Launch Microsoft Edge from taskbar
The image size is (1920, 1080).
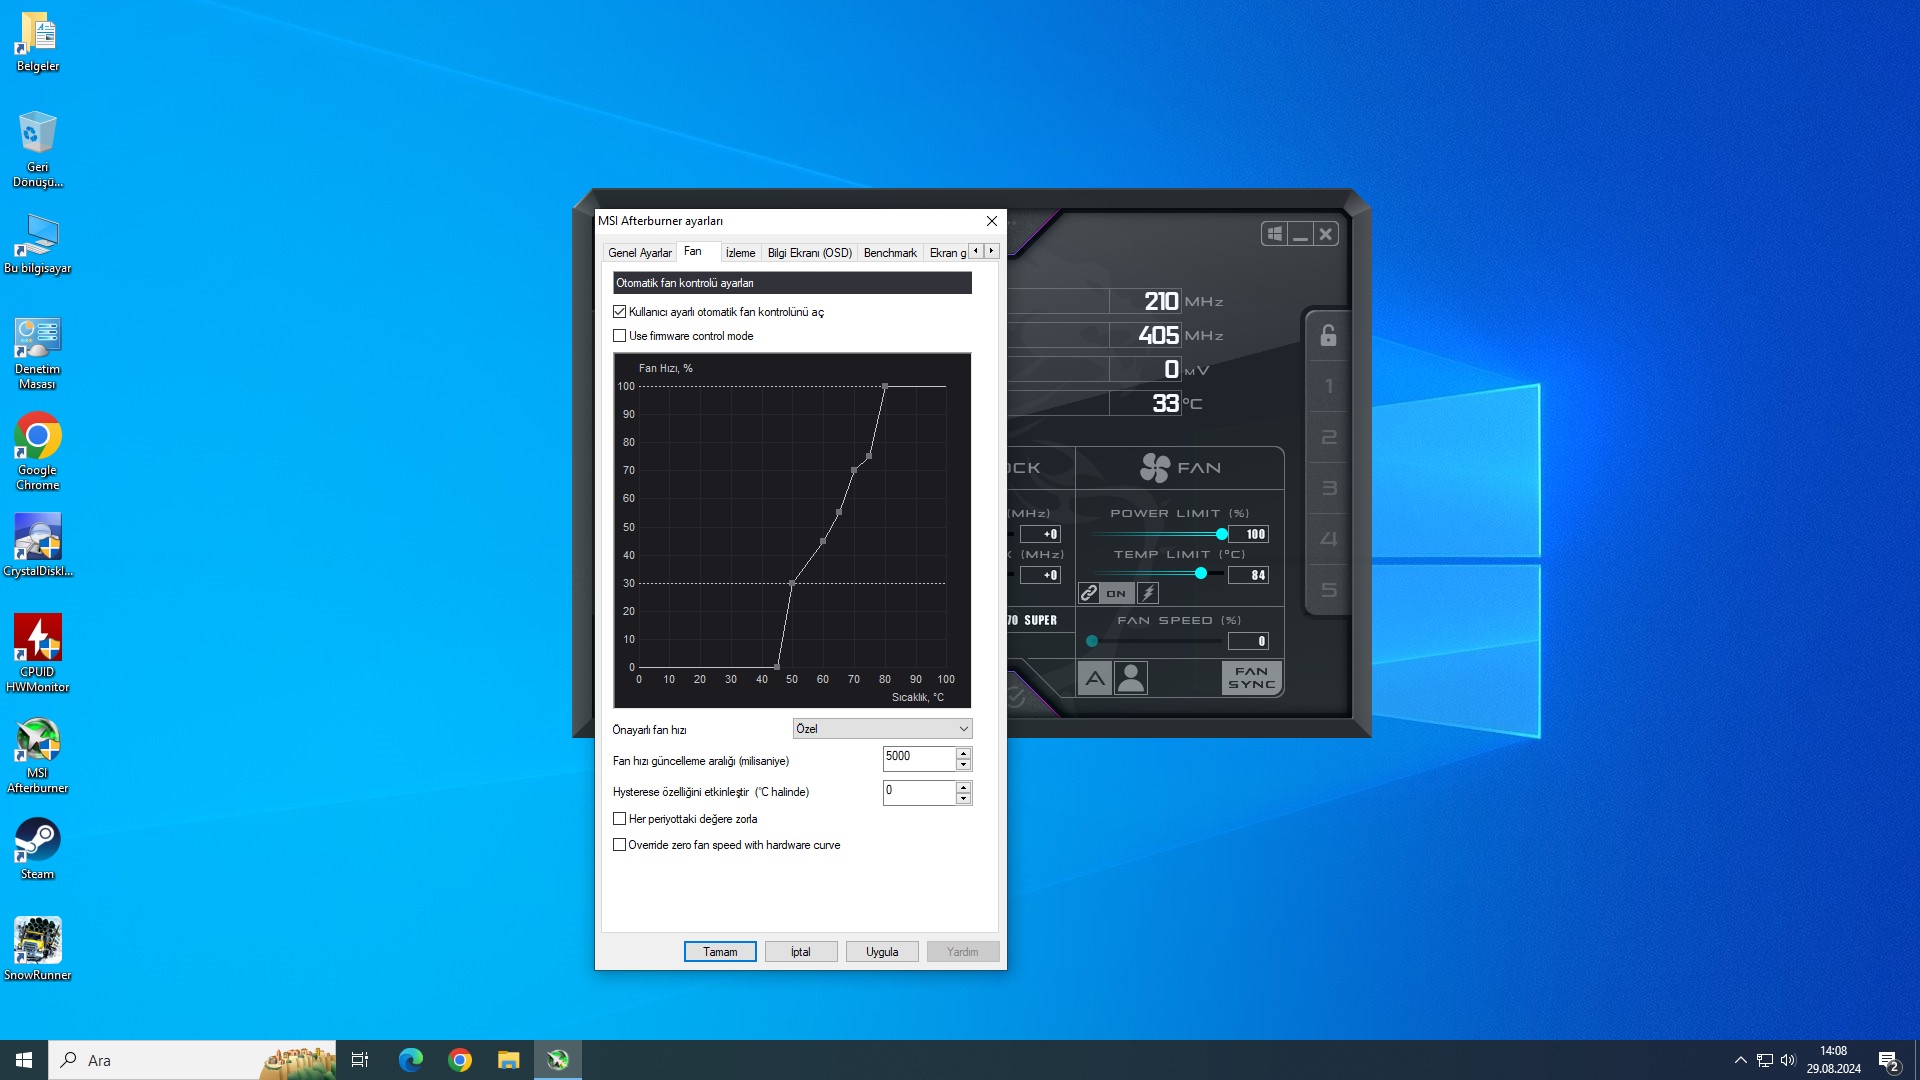point(410,1060)
